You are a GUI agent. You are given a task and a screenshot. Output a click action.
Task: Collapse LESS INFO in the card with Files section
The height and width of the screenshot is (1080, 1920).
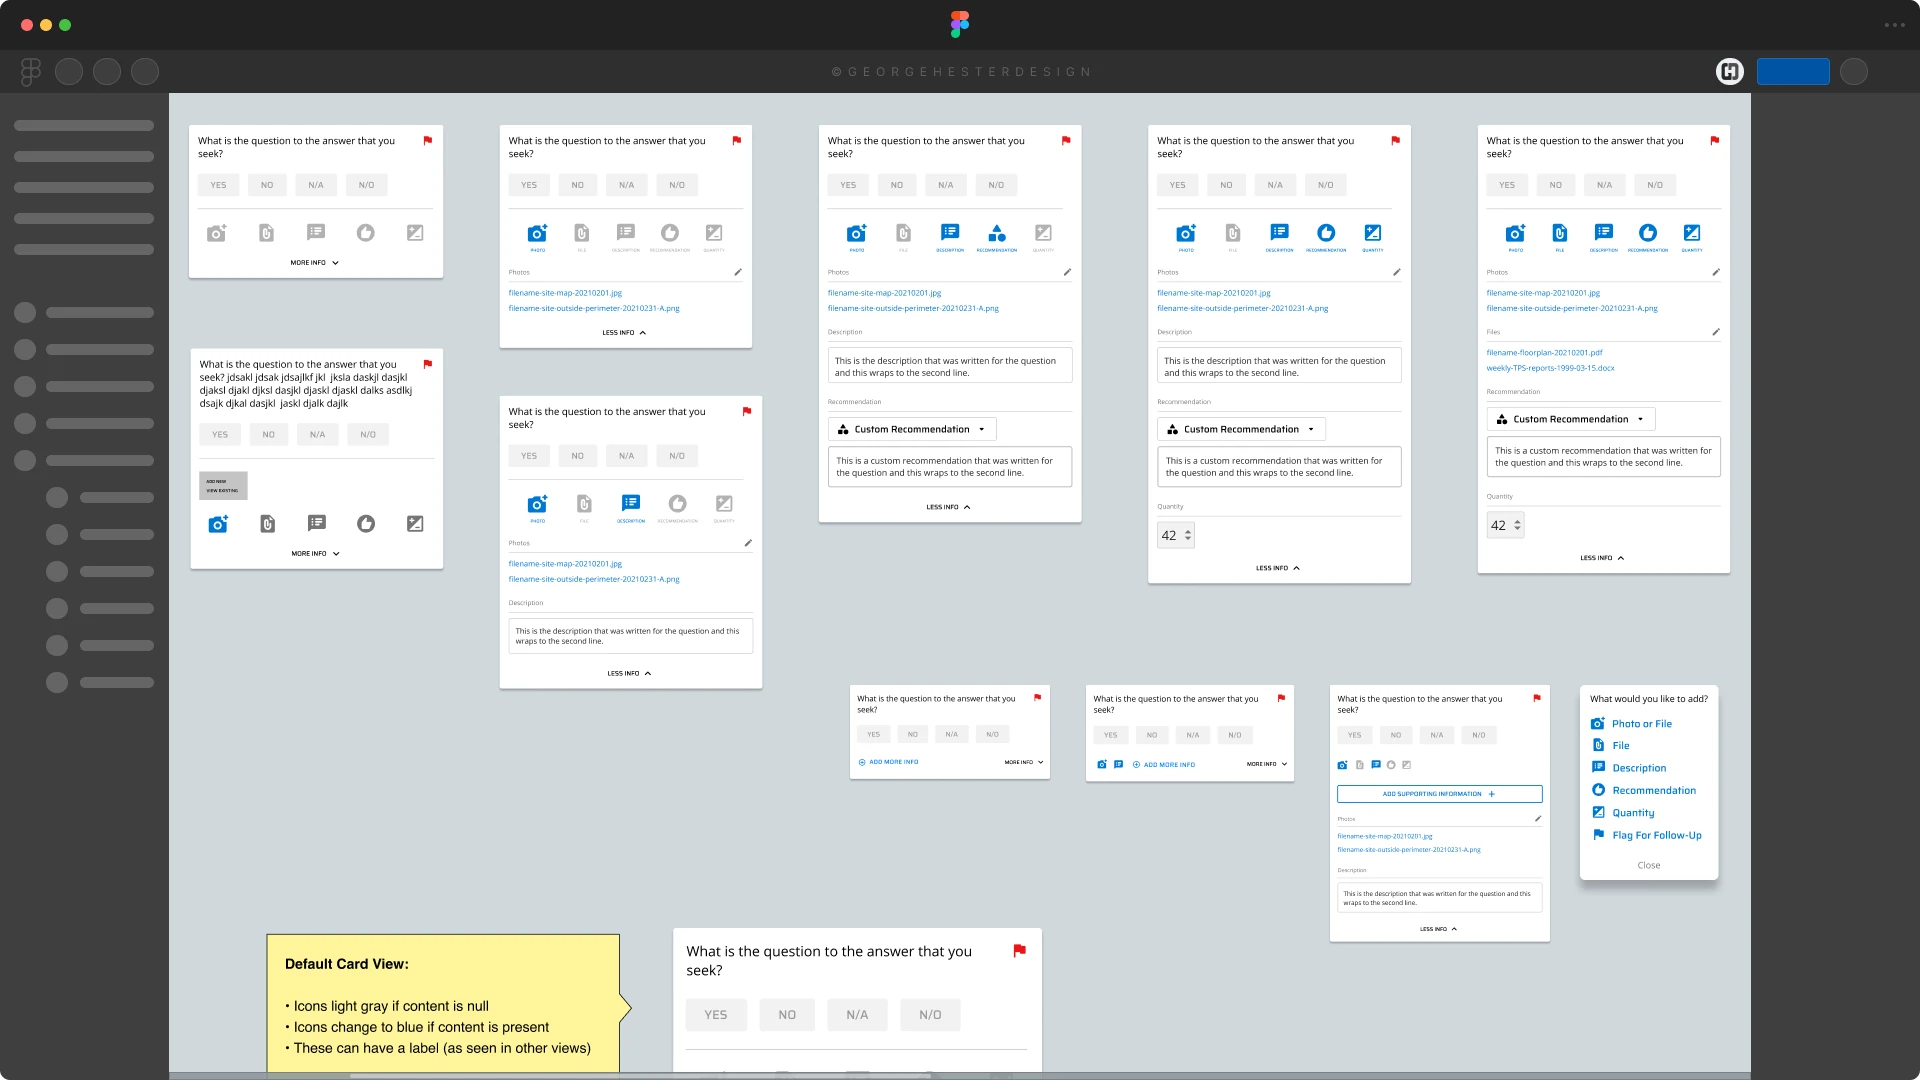click(1603, 558)
